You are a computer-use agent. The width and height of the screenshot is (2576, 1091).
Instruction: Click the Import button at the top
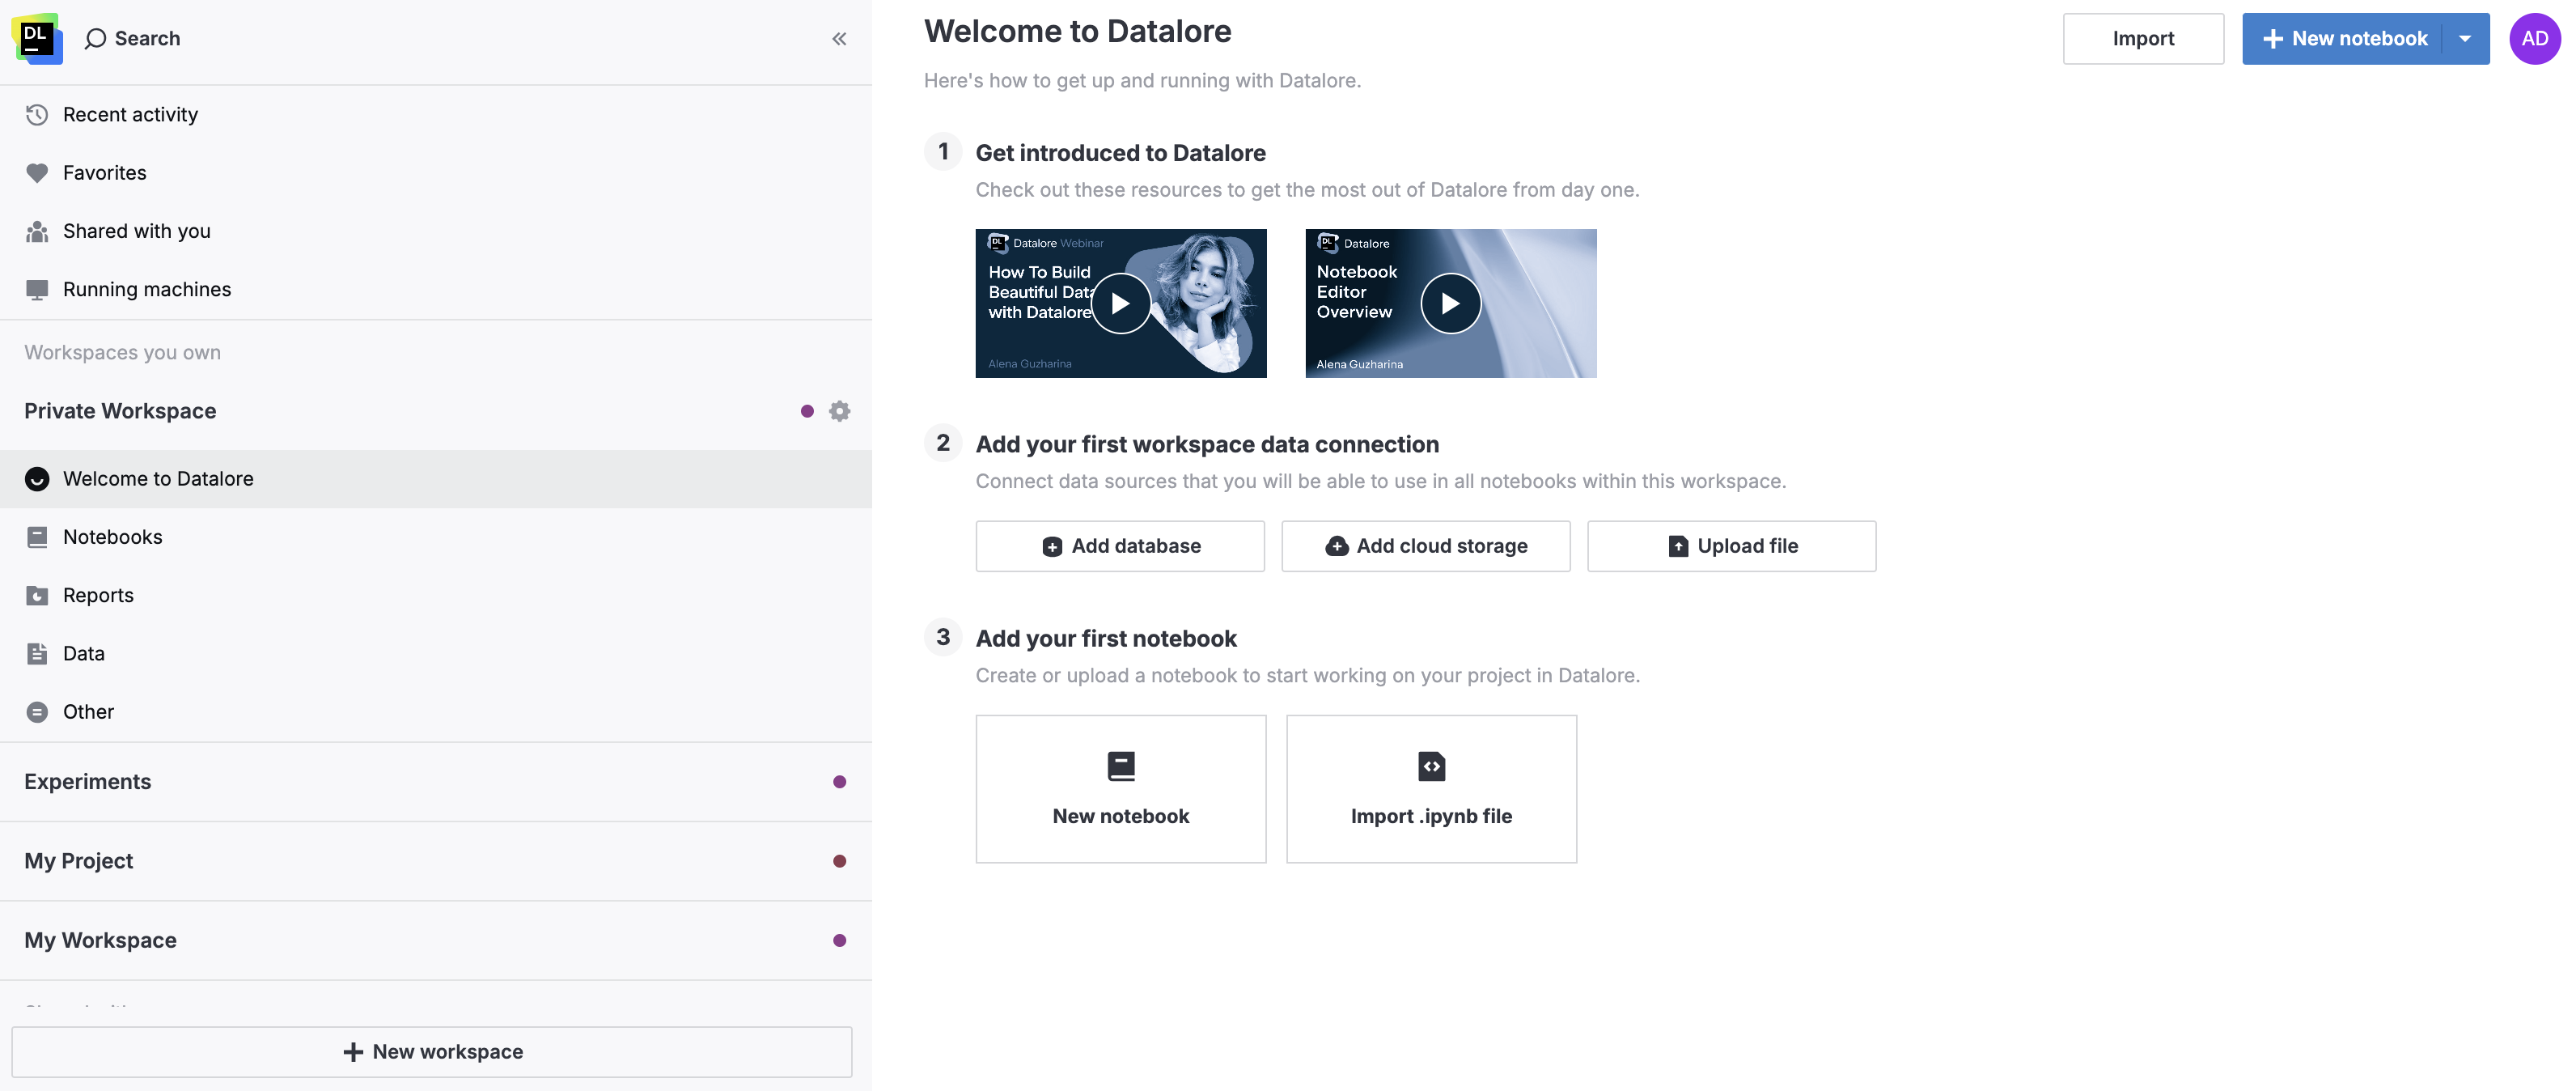click(x=2143, y=38)
